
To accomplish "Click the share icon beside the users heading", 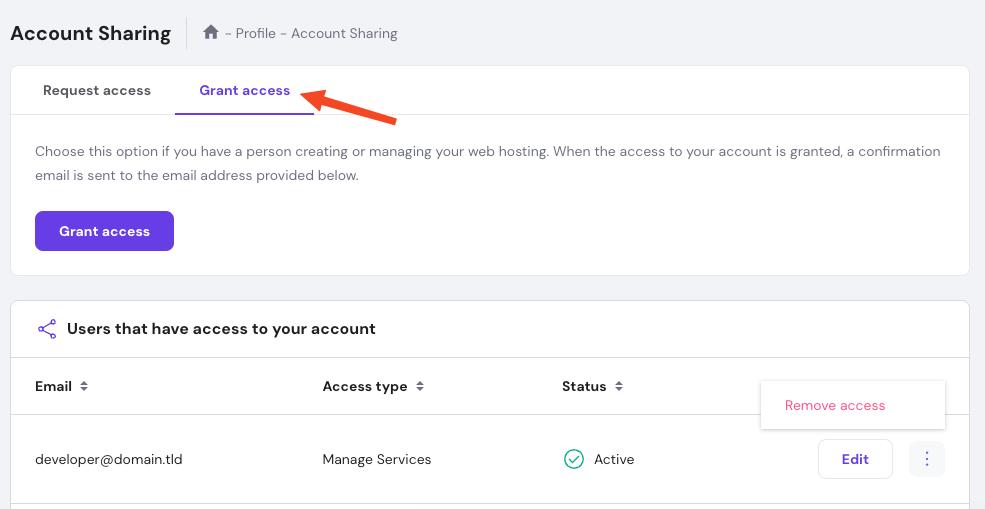I will pyautogui.click(x=47, y=329).
